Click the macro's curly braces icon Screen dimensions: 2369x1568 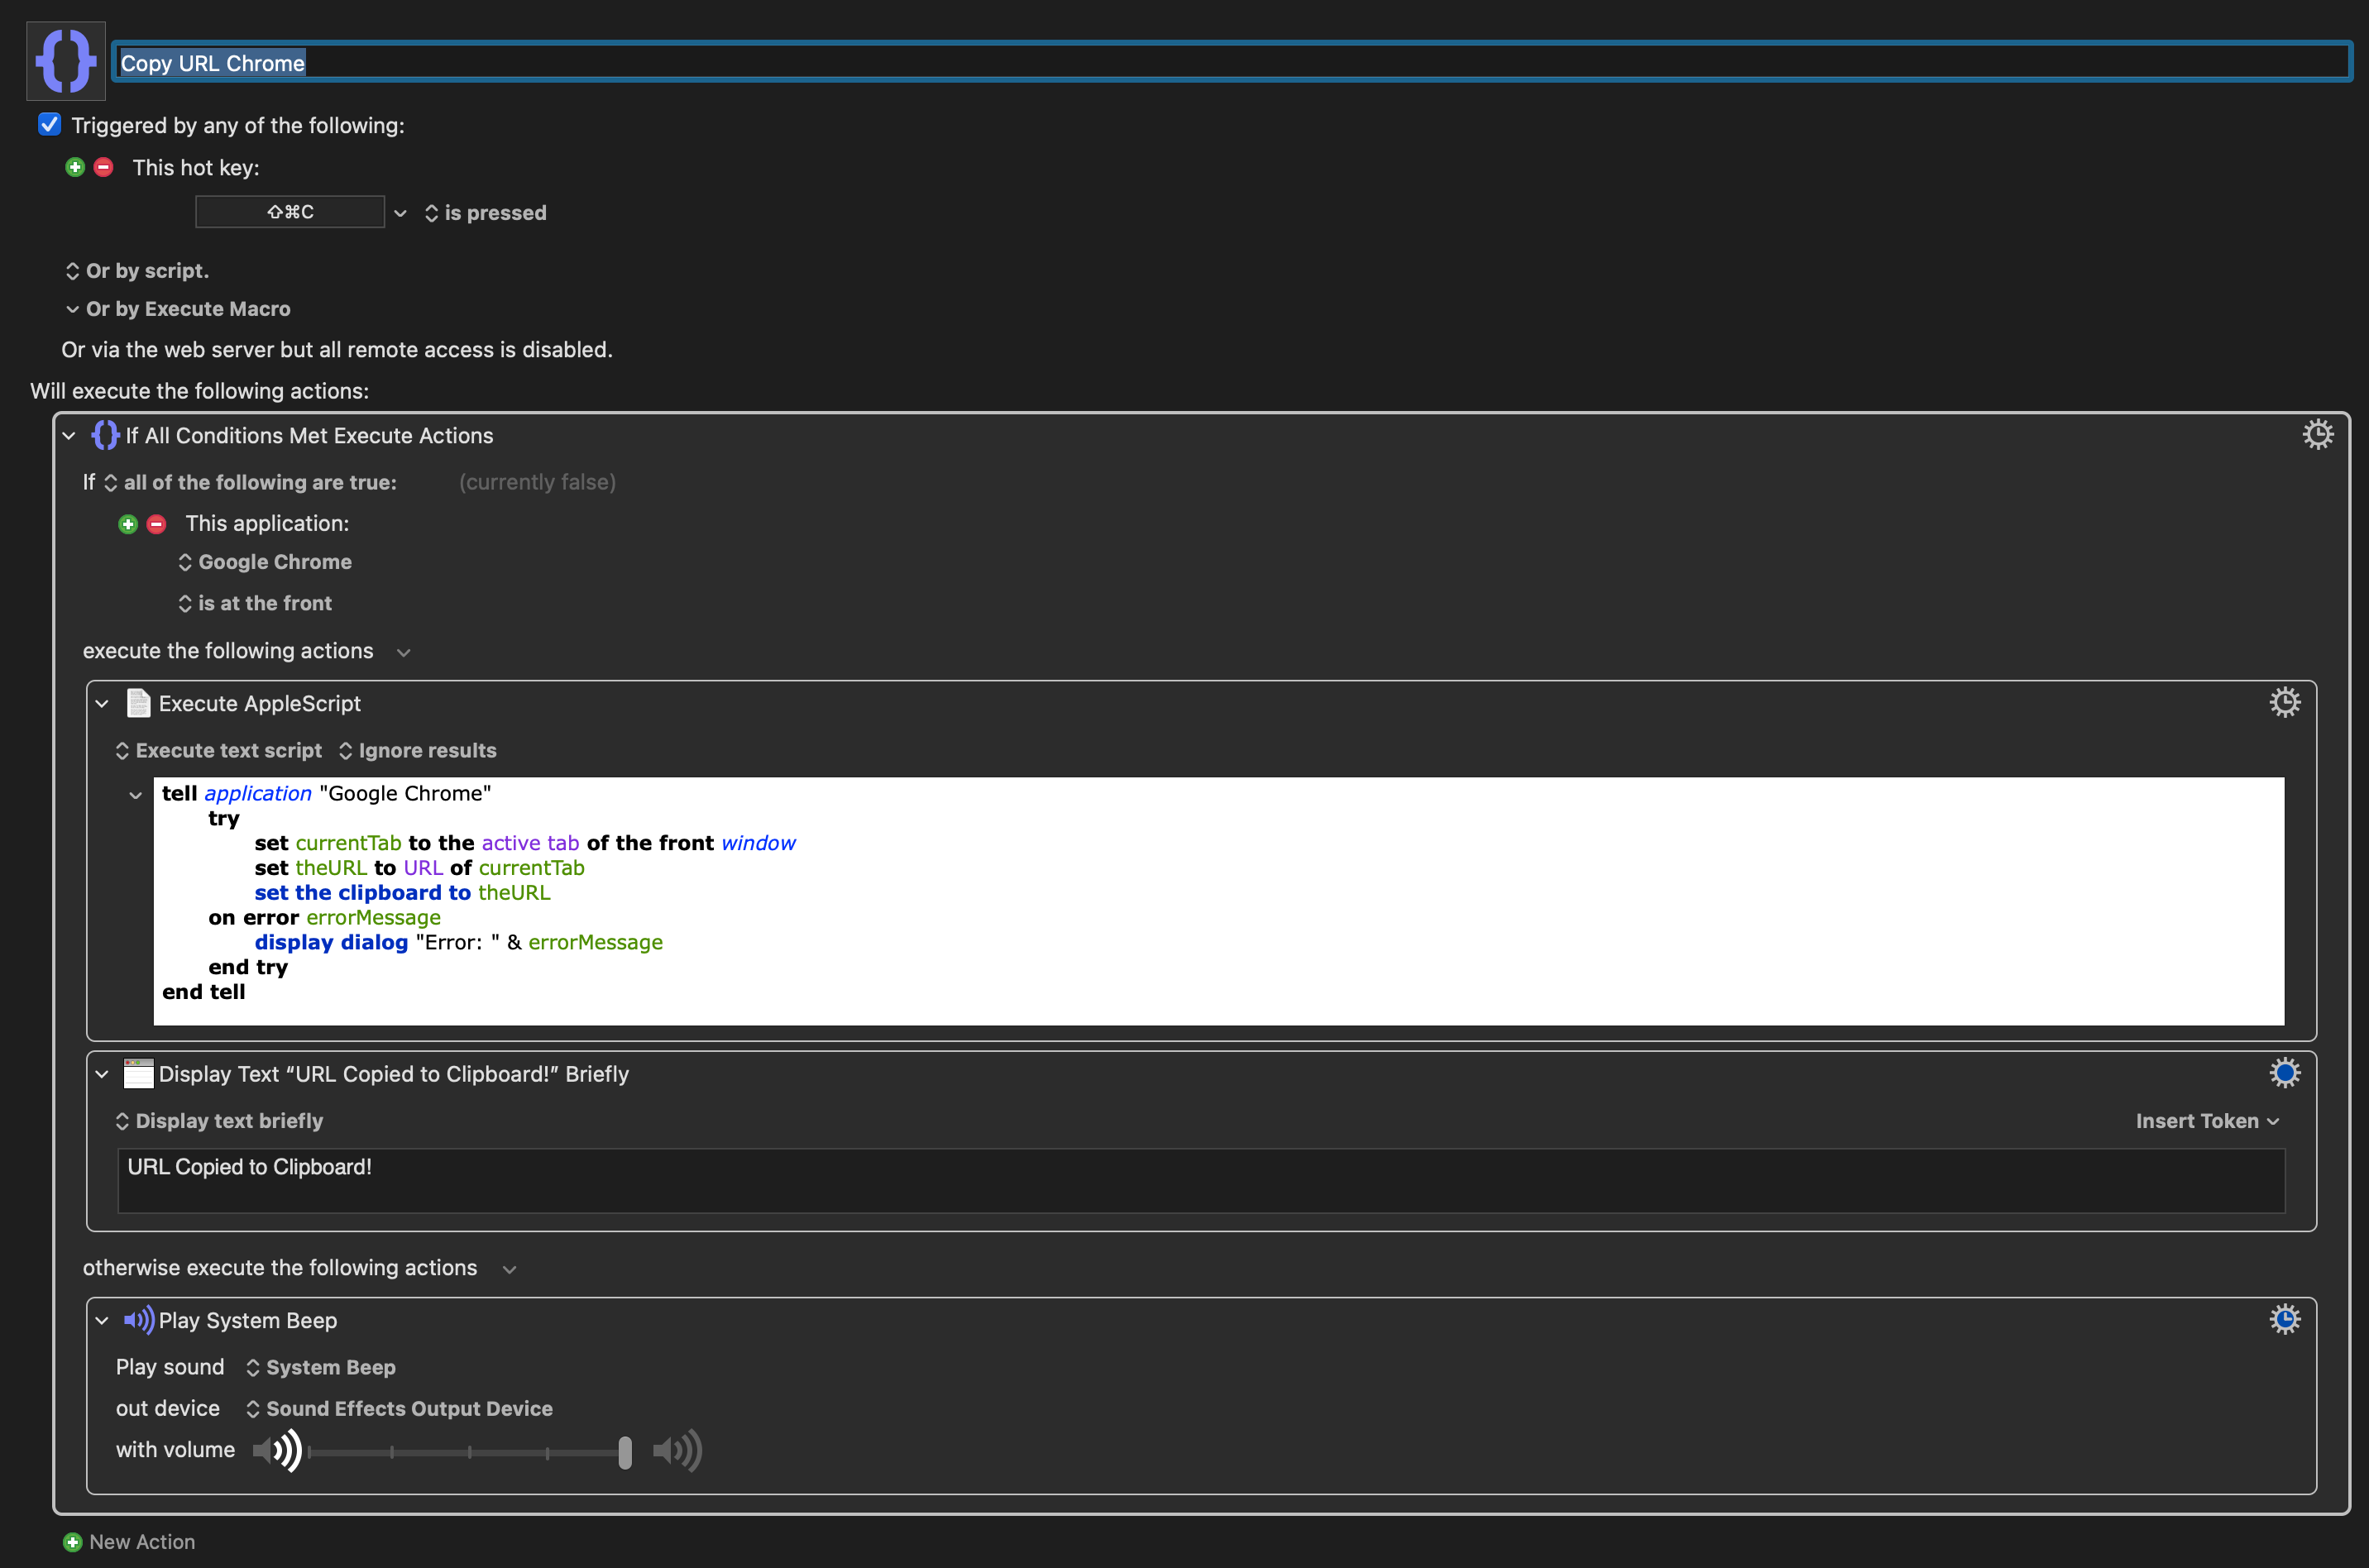tap(66, 61)
